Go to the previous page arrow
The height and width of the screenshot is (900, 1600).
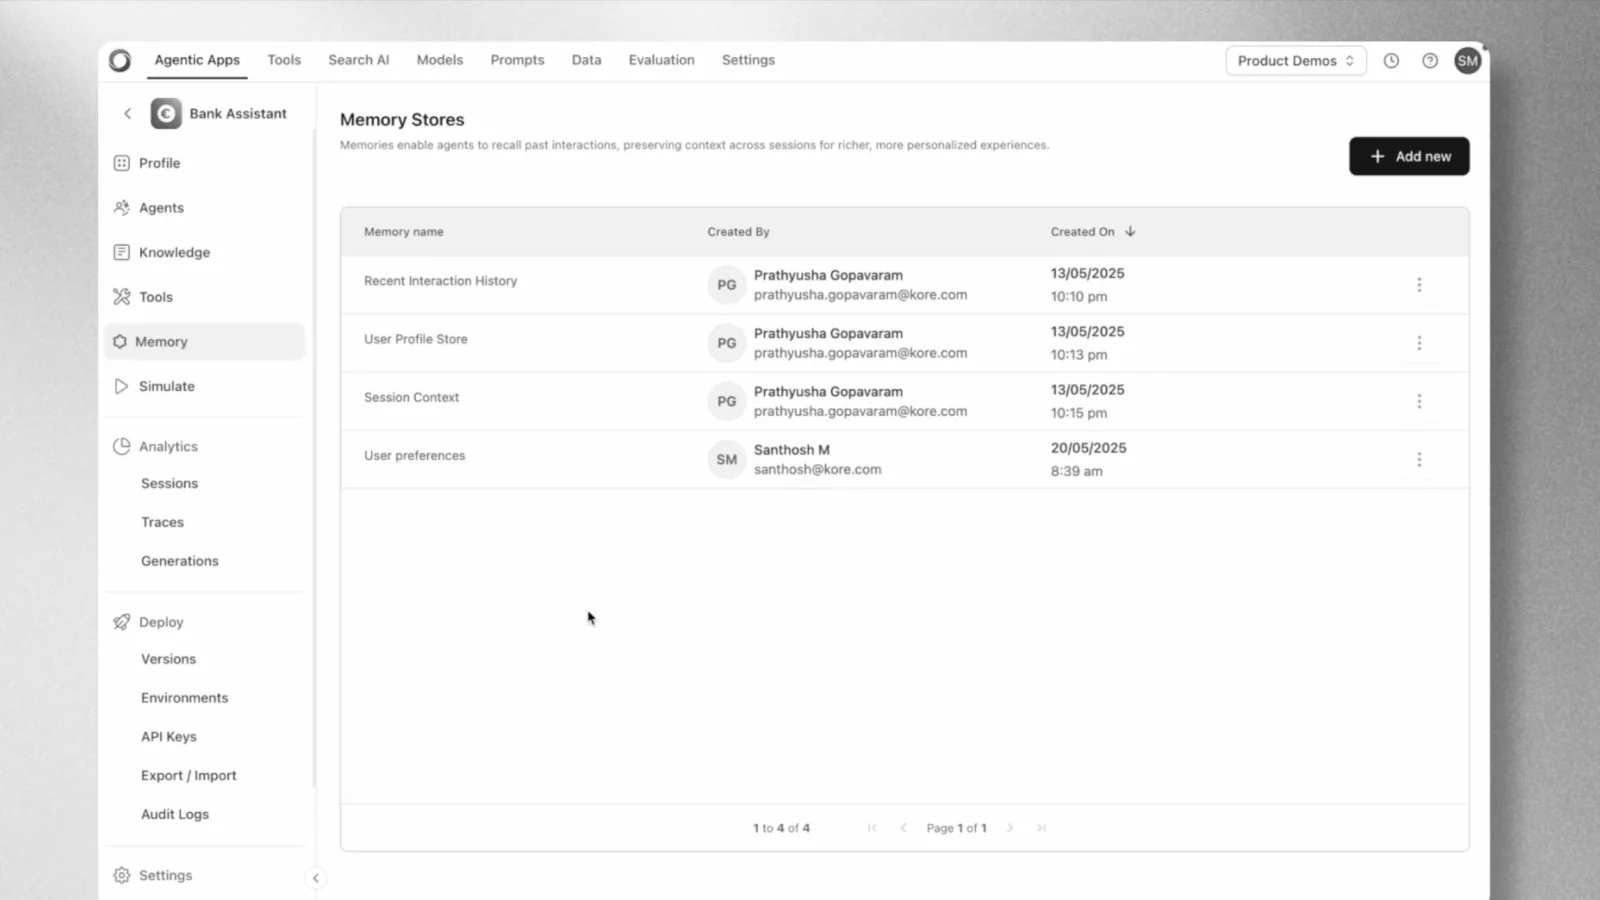coord(904,828)
